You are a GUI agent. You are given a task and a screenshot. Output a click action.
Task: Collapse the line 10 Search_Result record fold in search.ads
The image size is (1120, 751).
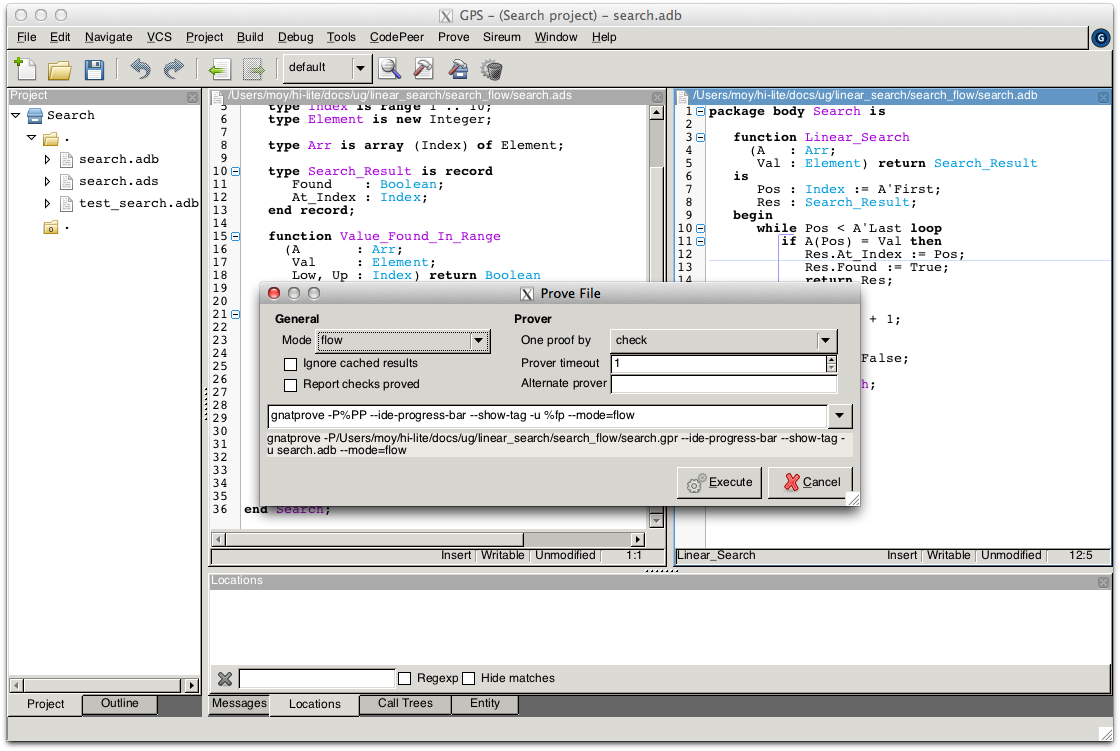tap(236, 171)
